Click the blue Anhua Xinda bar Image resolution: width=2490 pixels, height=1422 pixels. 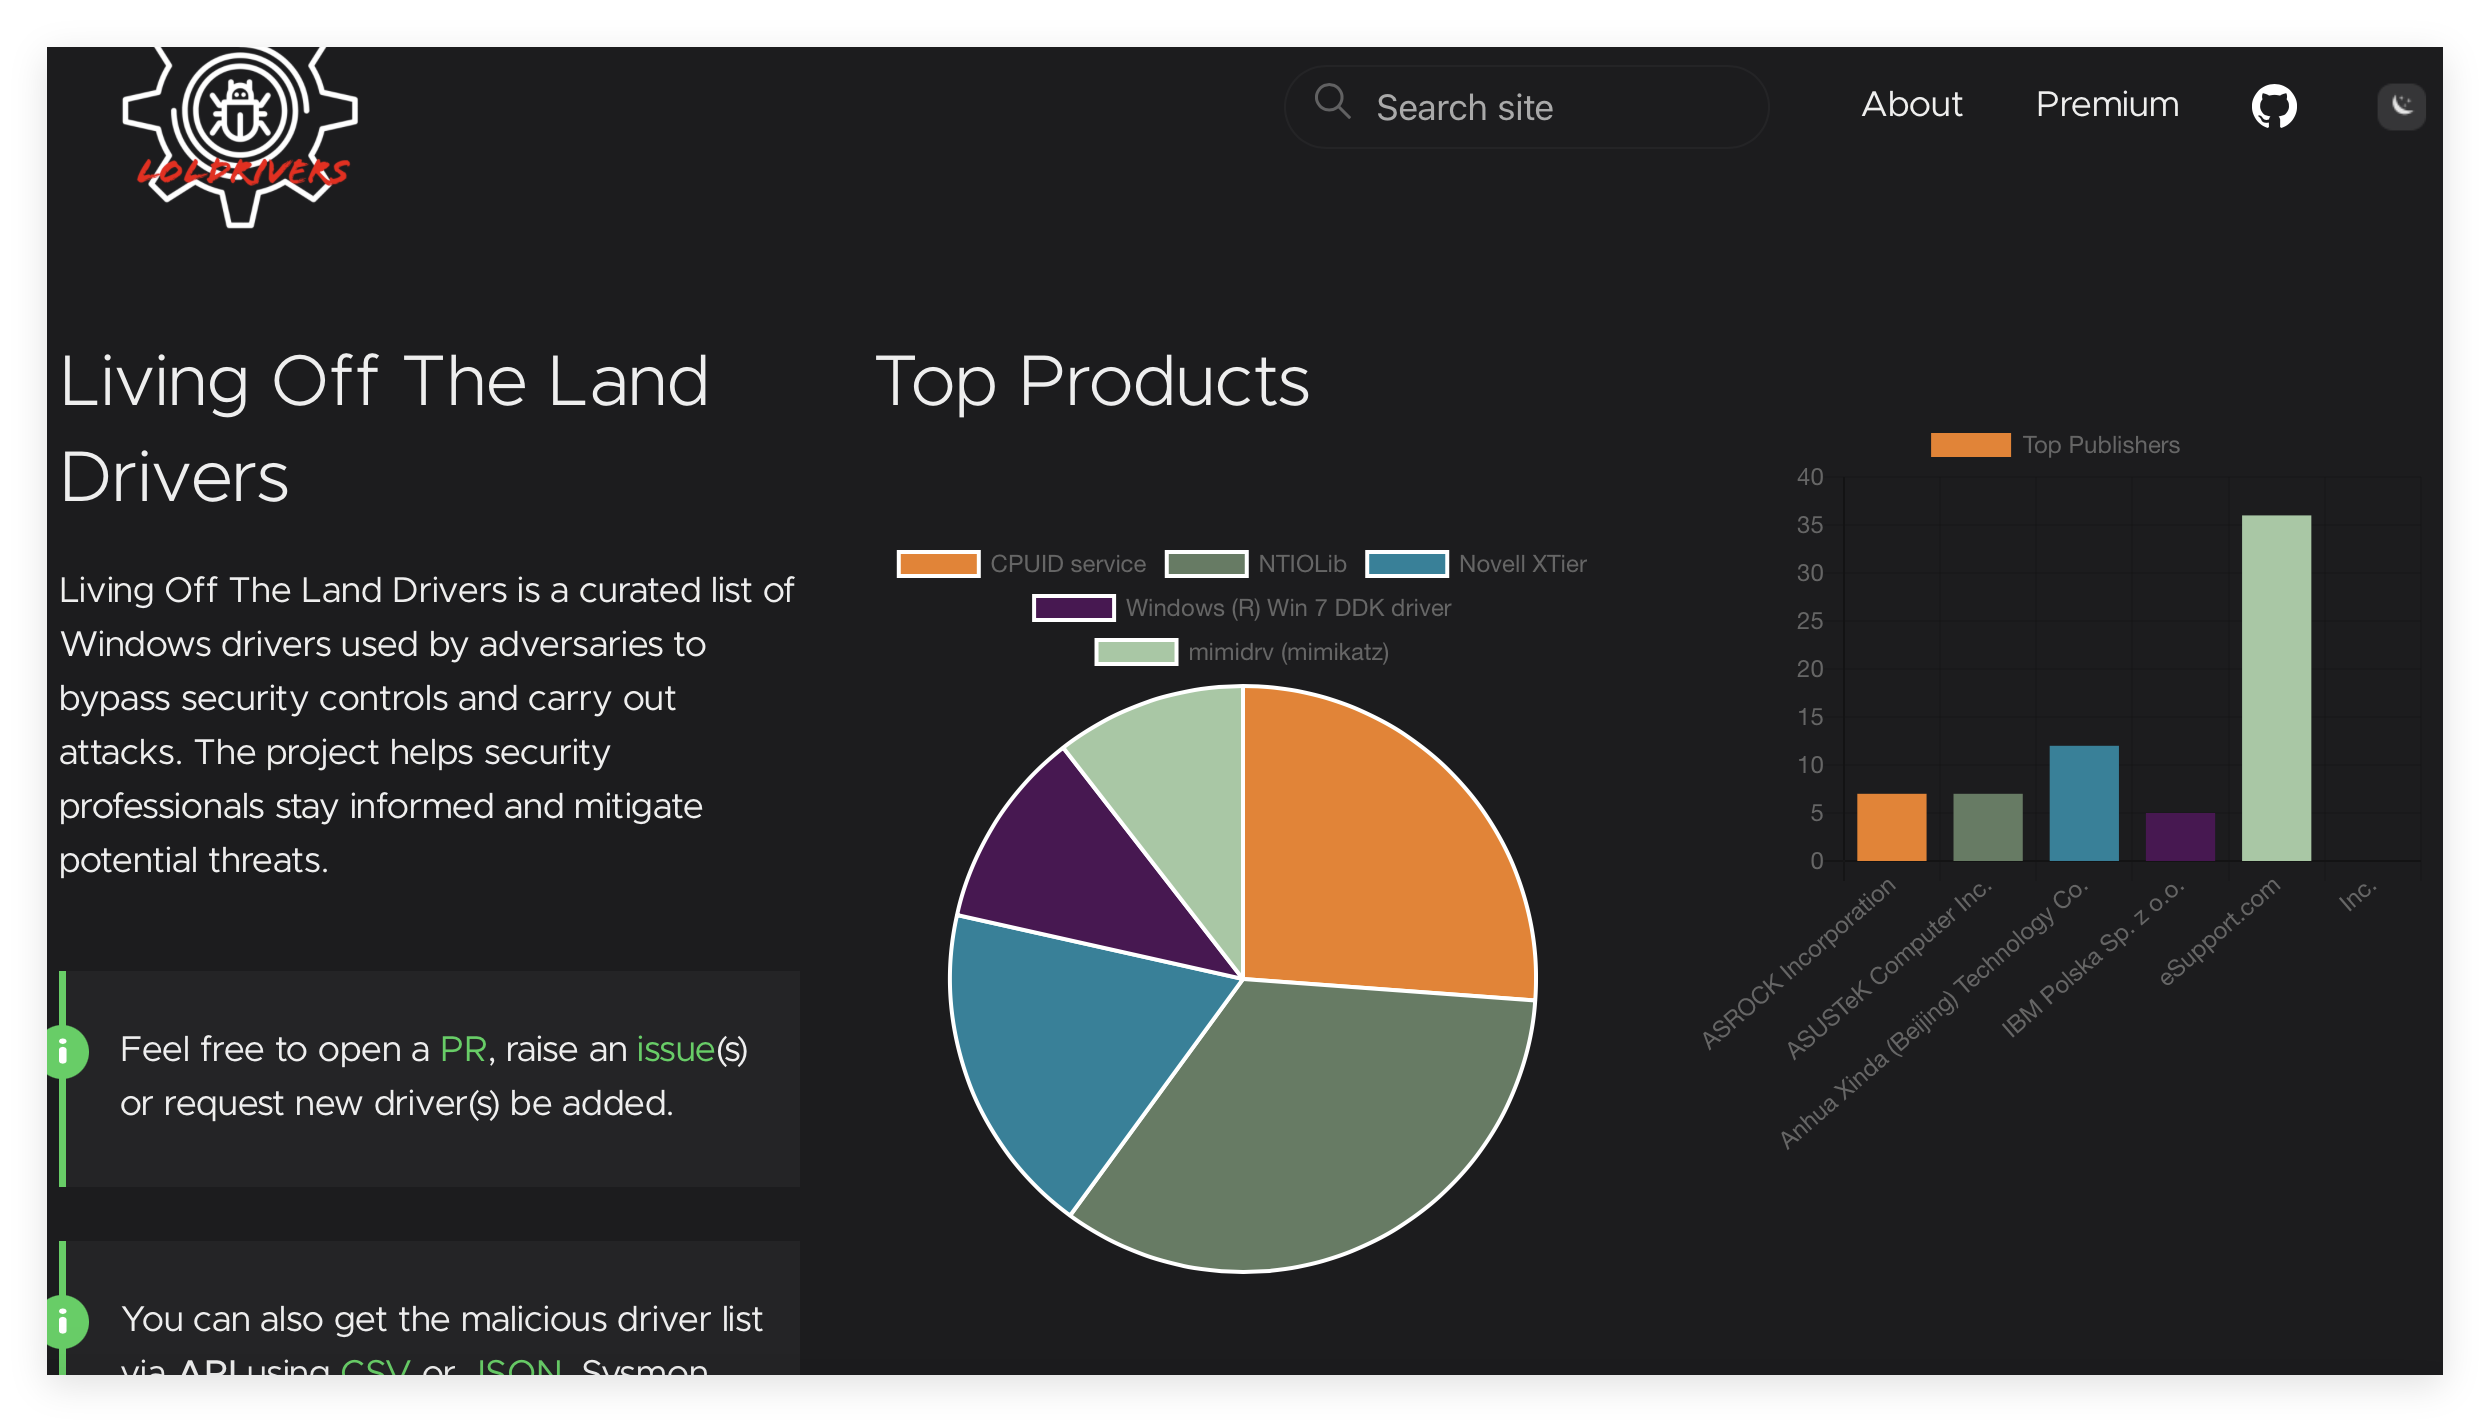(2084, 803)
